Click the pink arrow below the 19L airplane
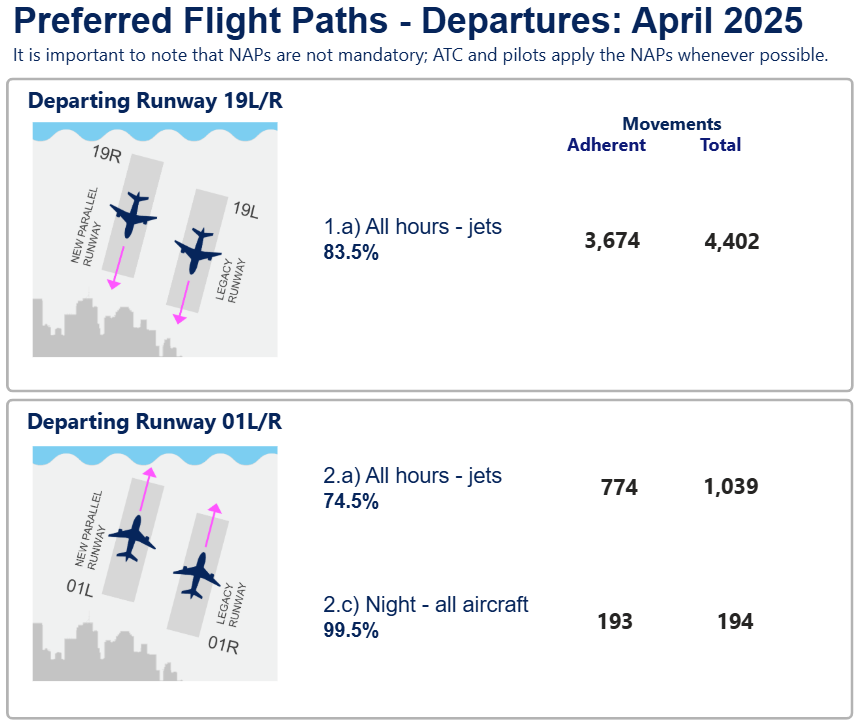859x724 pixels. 181,302
